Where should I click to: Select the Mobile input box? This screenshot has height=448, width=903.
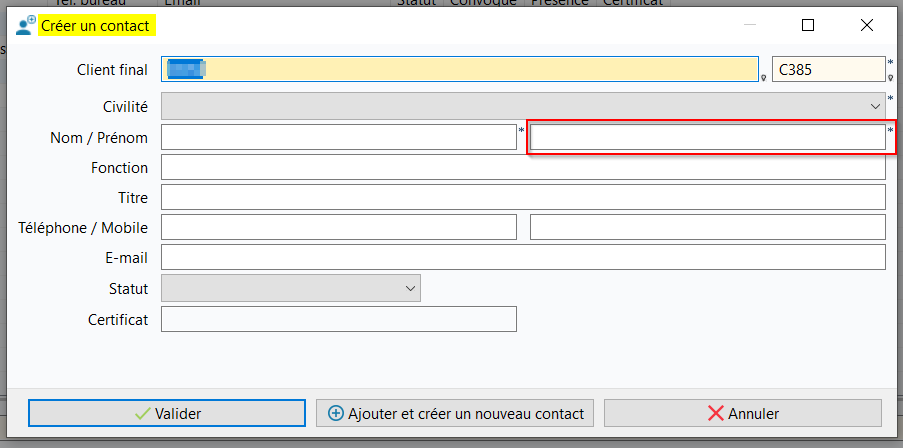708,227
